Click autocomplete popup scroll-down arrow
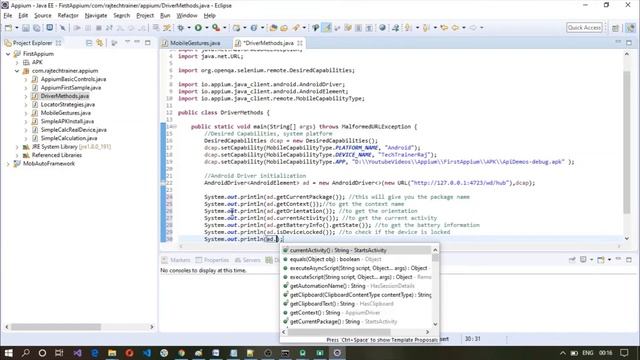The width and height of the screenshot is (640, 360). 435,324
